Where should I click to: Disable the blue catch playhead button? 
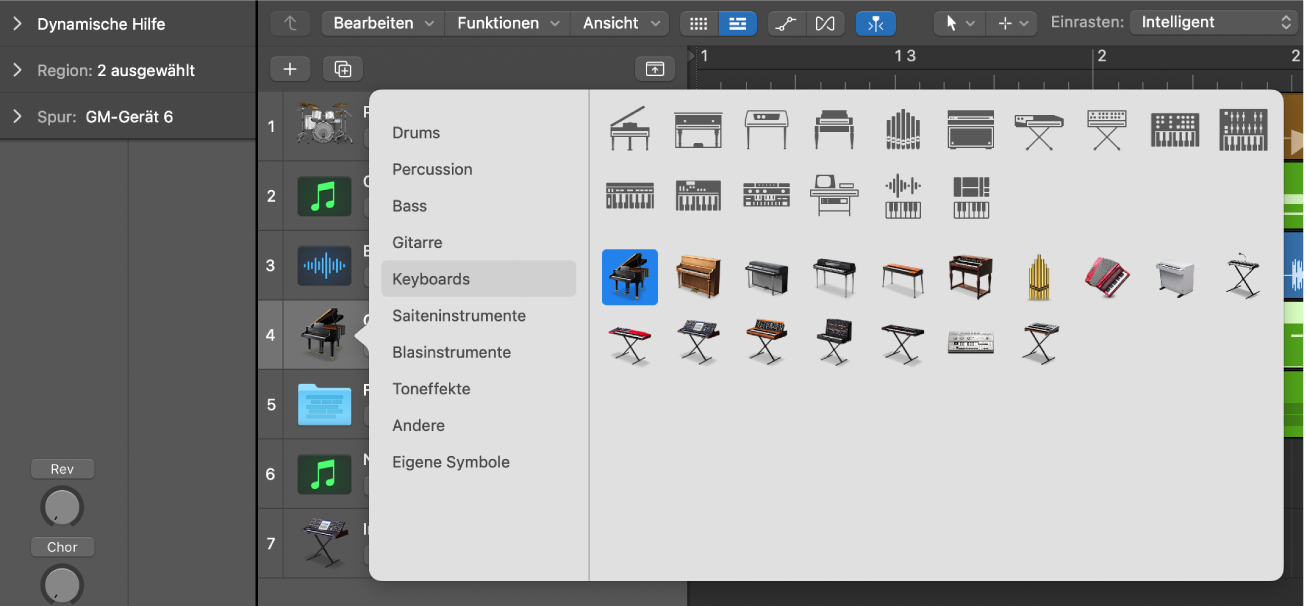click(x=875, y=23)
